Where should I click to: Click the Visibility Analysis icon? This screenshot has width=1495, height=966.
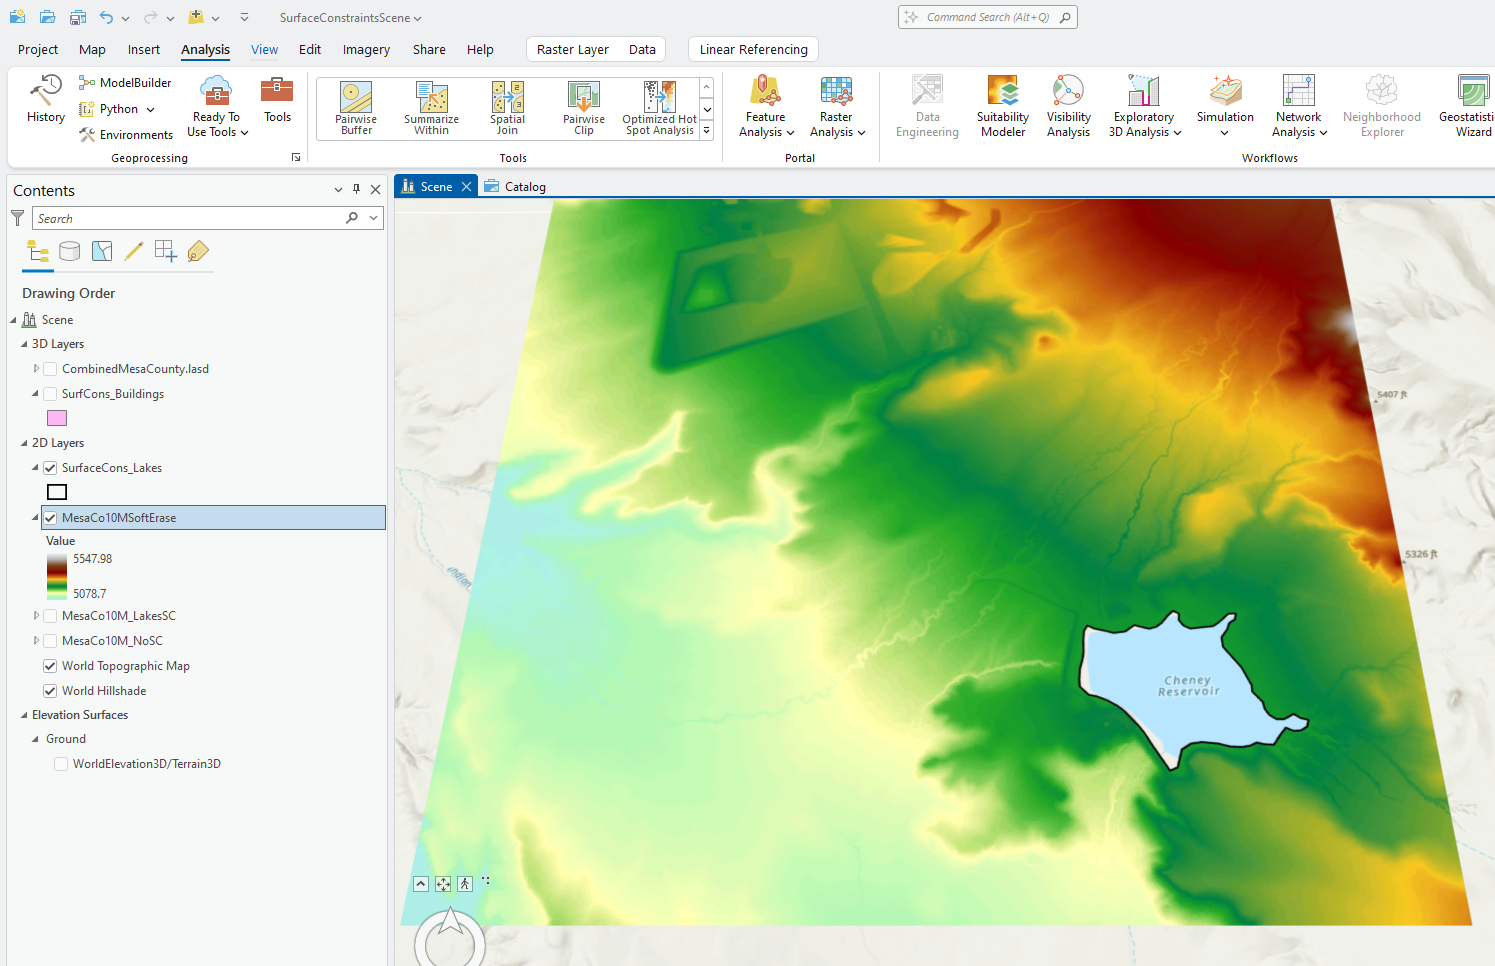tap(1068, 105)
